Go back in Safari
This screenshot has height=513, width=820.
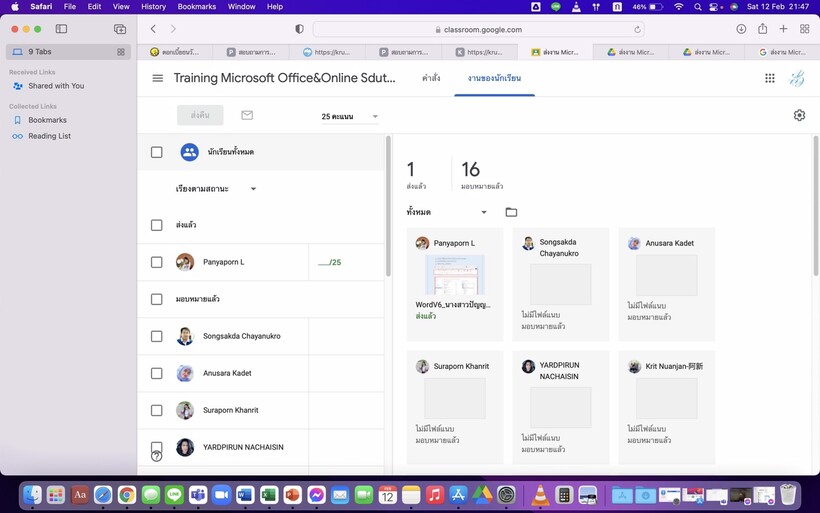click(153, 29)
